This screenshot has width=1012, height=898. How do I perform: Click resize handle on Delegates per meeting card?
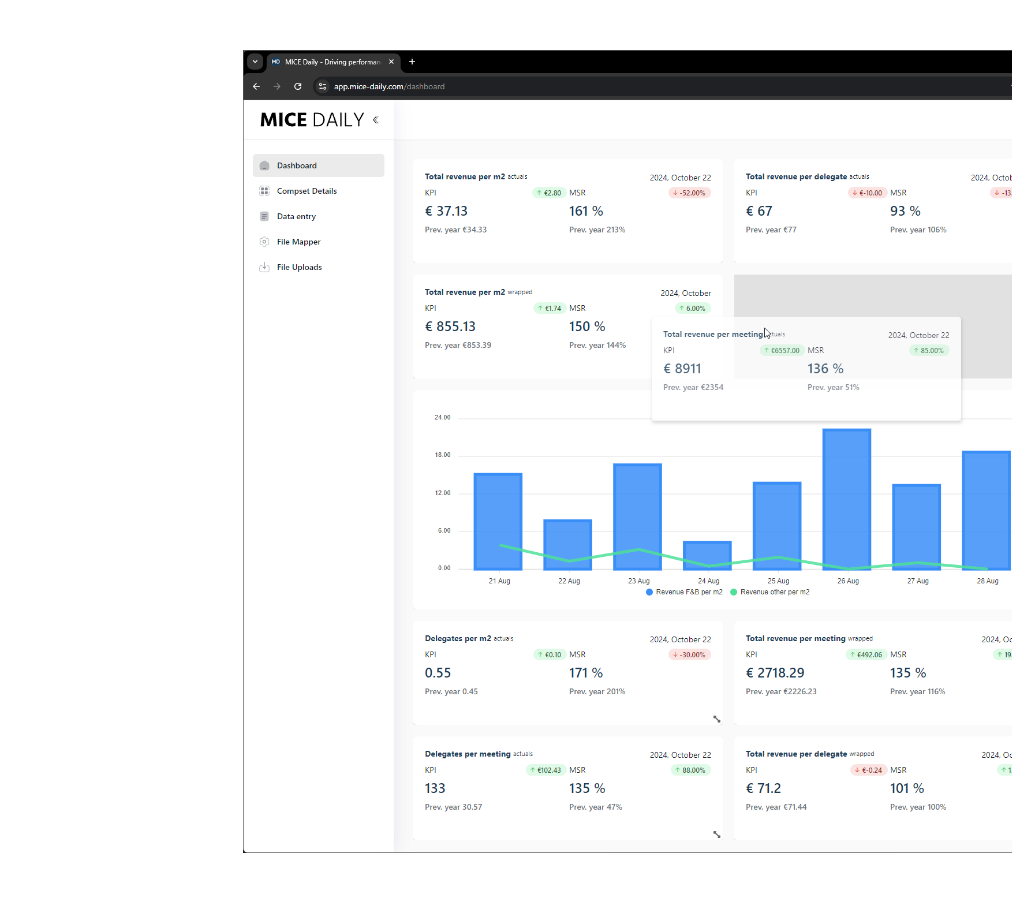(x=716, y=834)
